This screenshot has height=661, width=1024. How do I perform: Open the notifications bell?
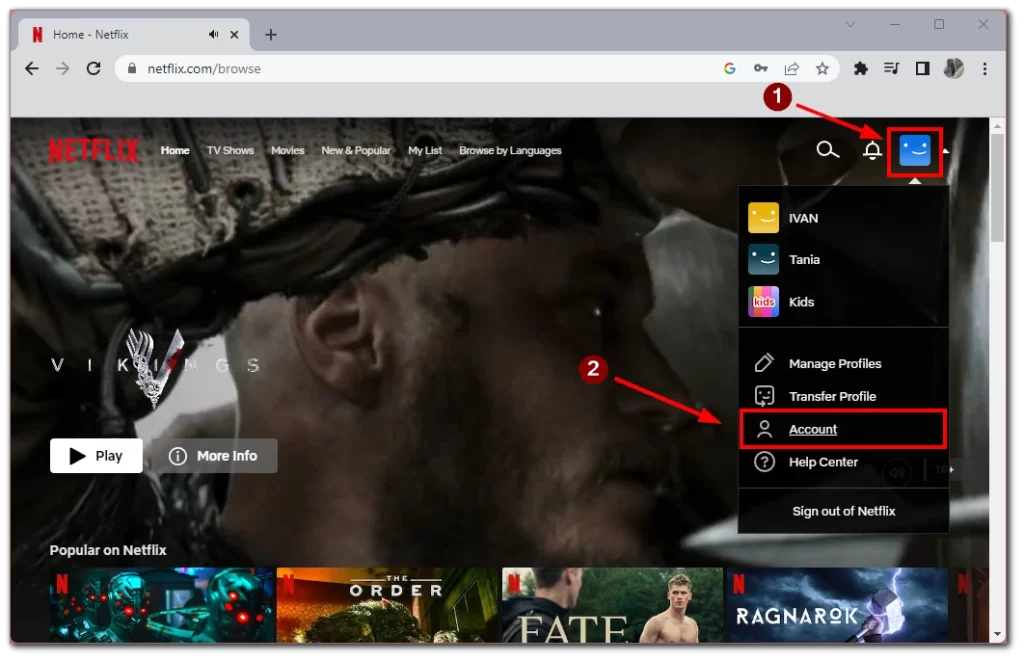[872, 150]
